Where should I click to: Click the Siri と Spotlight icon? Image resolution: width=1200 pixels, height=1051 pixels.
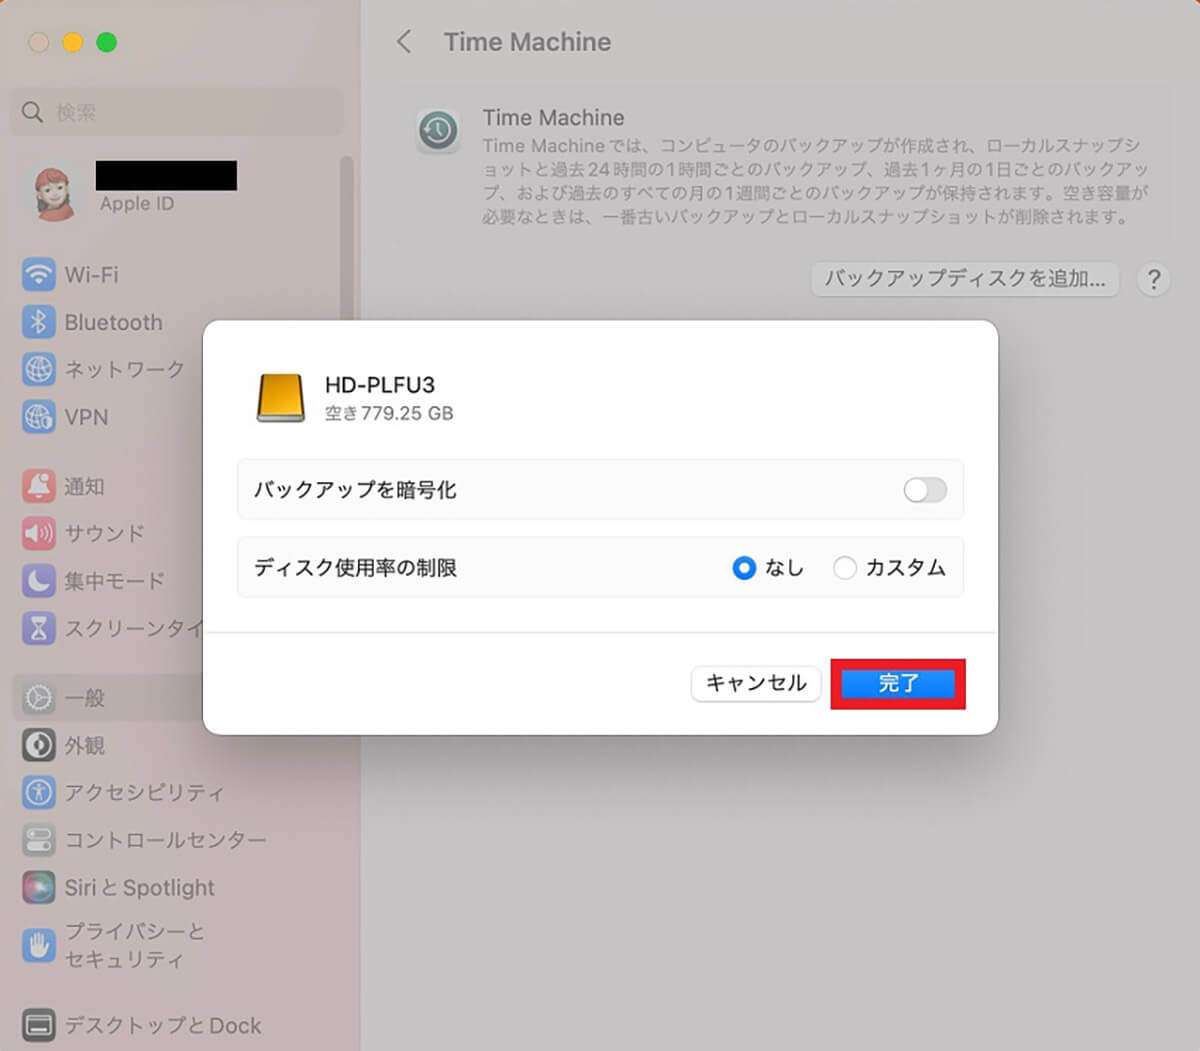tap(38, 887)
